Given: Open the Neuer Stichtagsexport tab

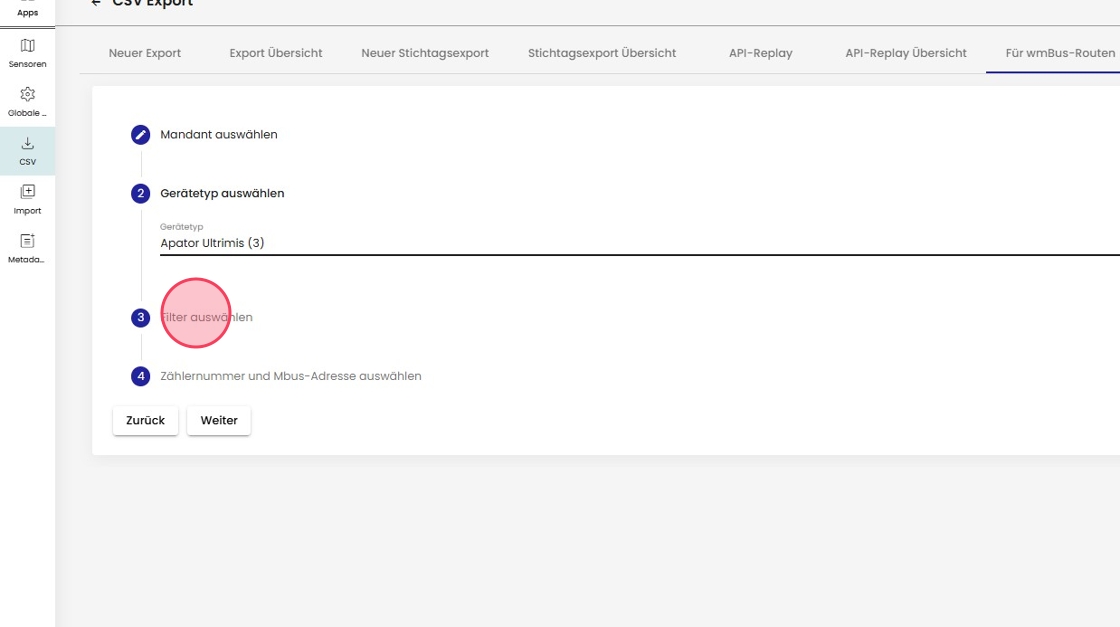Looking at the screenshot, I should [425, 53].
